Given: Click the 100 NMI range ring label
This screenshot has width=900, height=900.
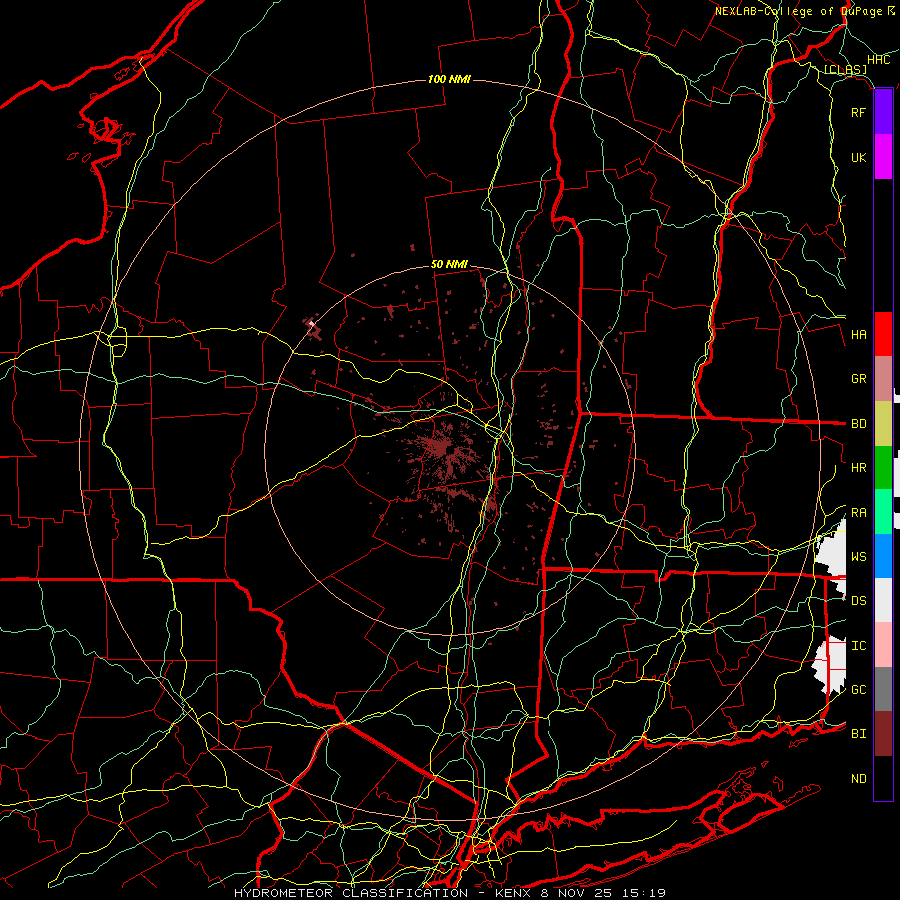Looking at the screenshot, I should 449,79.
